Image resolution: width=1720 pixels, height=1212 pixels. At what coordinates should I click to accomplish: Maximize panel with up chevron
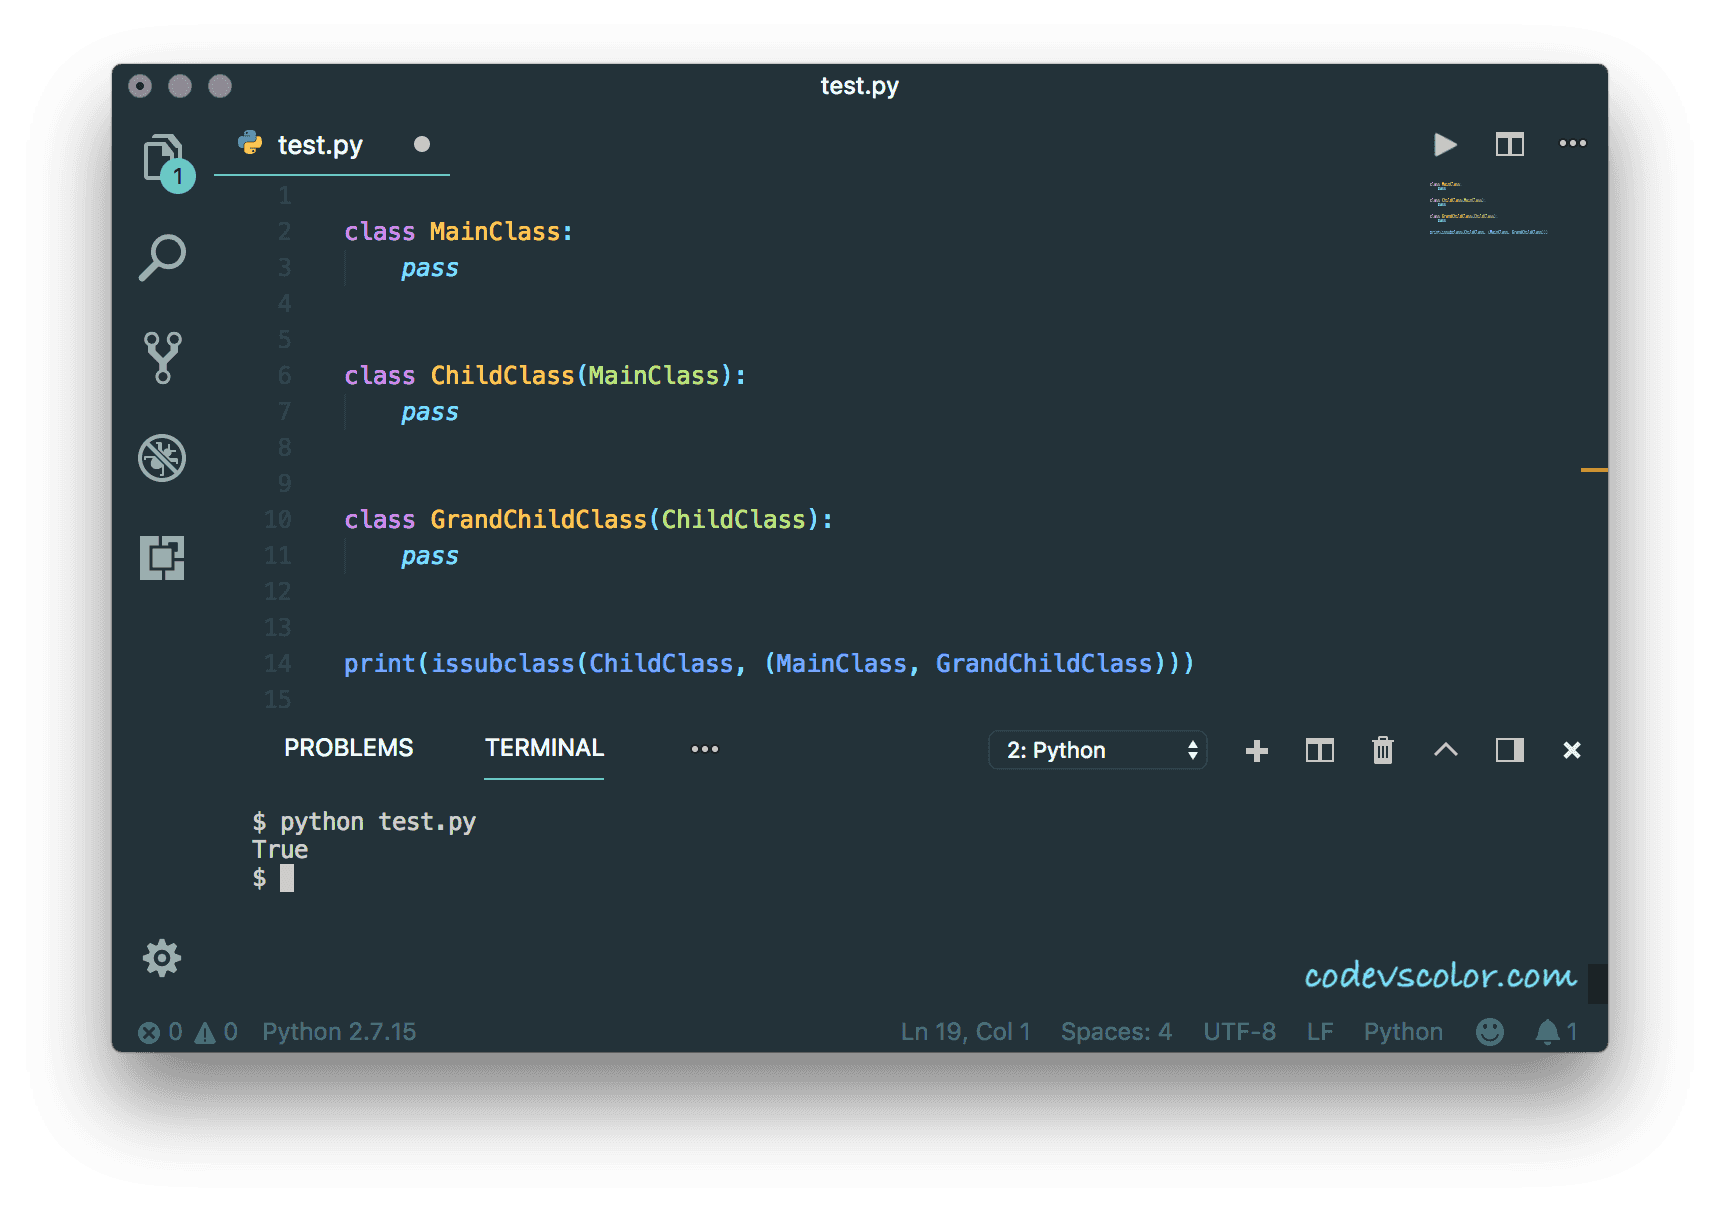point(1446,750)
